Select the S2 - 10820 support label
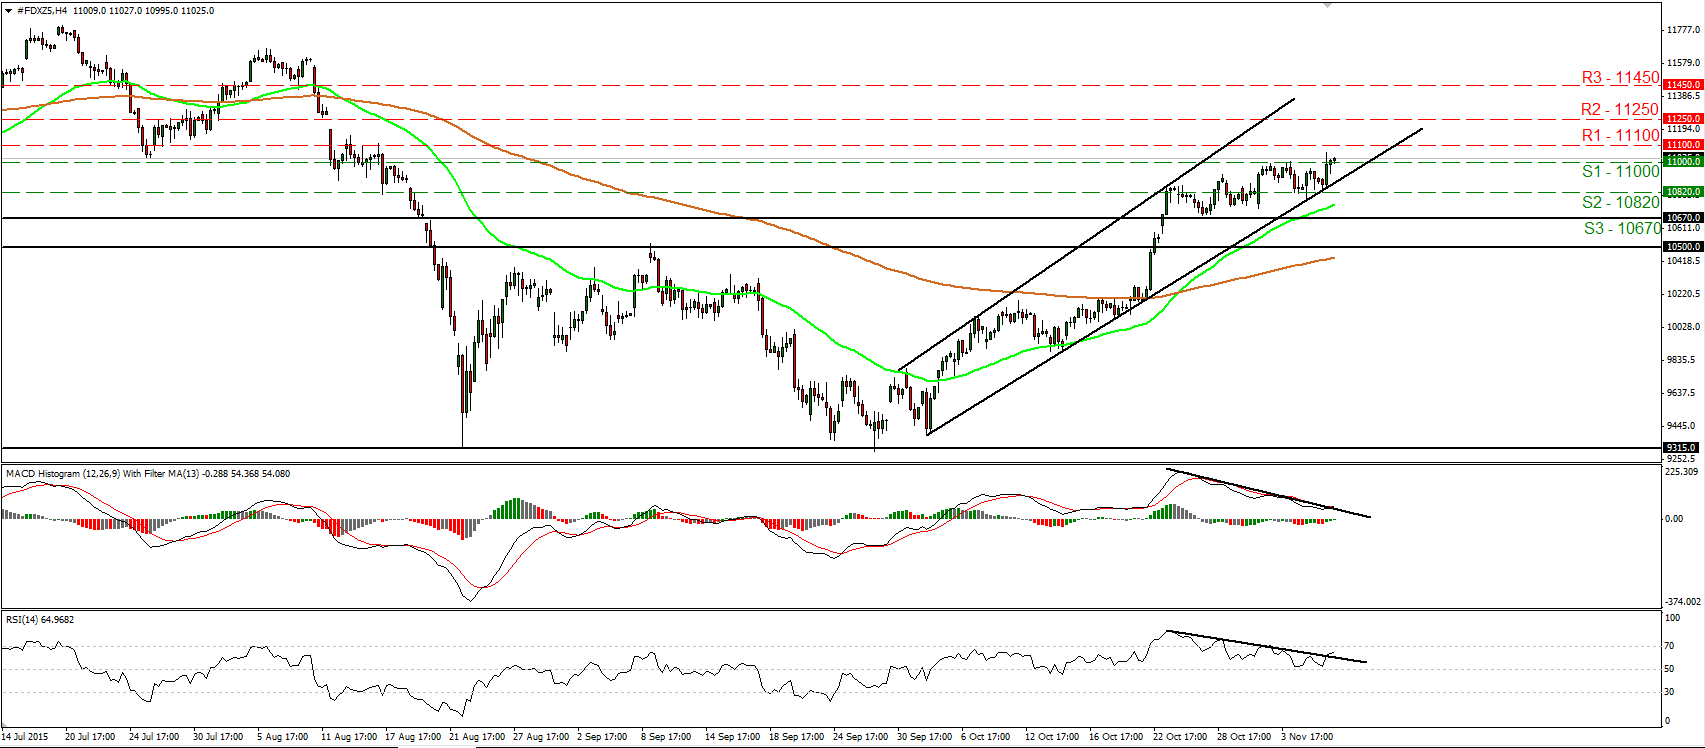 point(1620,202)
